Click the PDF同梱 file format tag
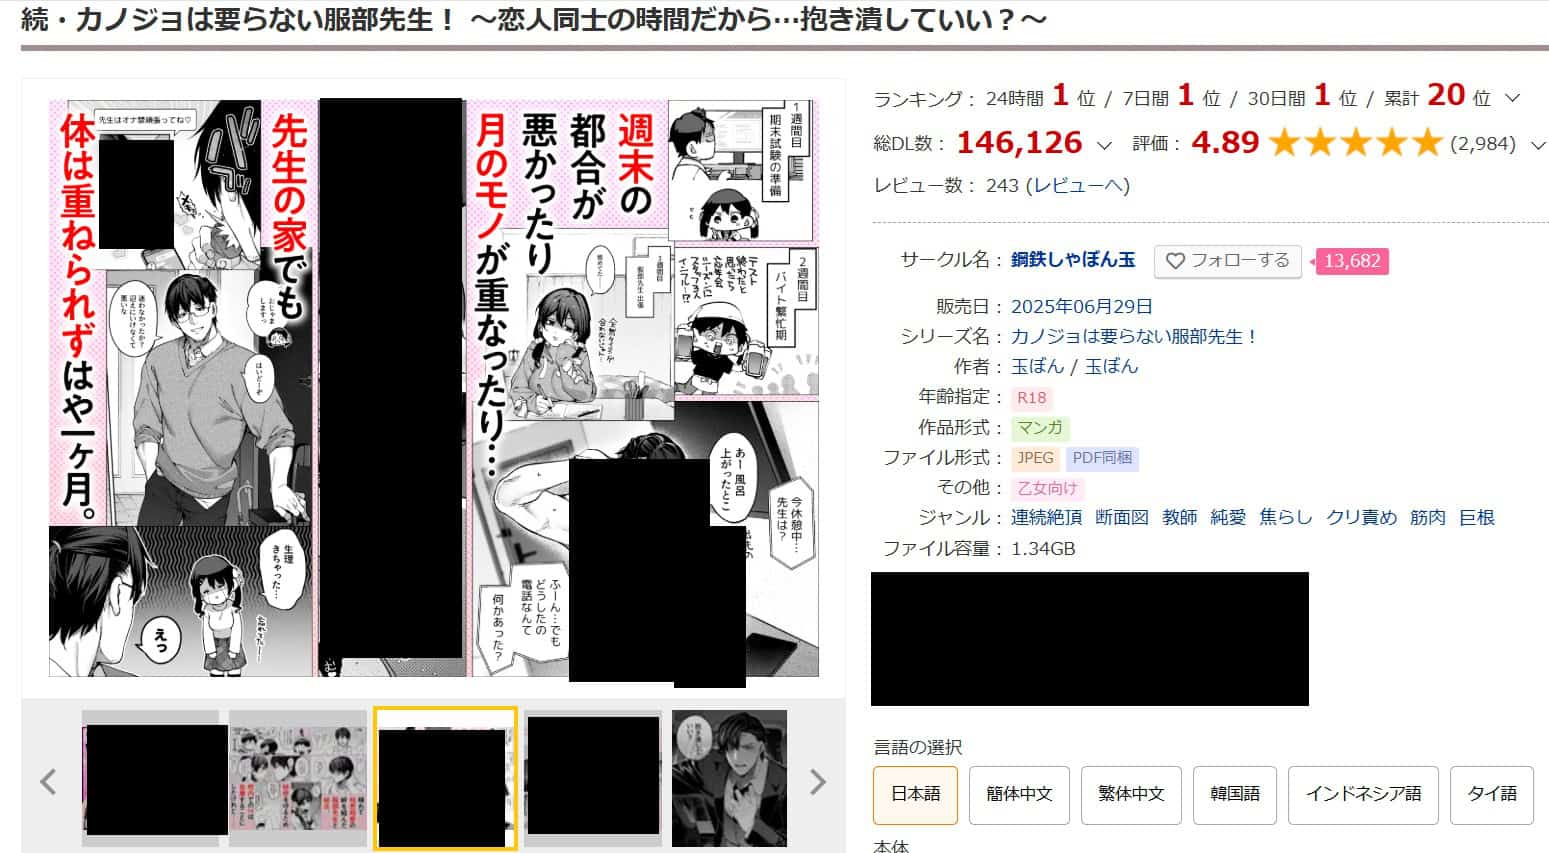 1102,458
